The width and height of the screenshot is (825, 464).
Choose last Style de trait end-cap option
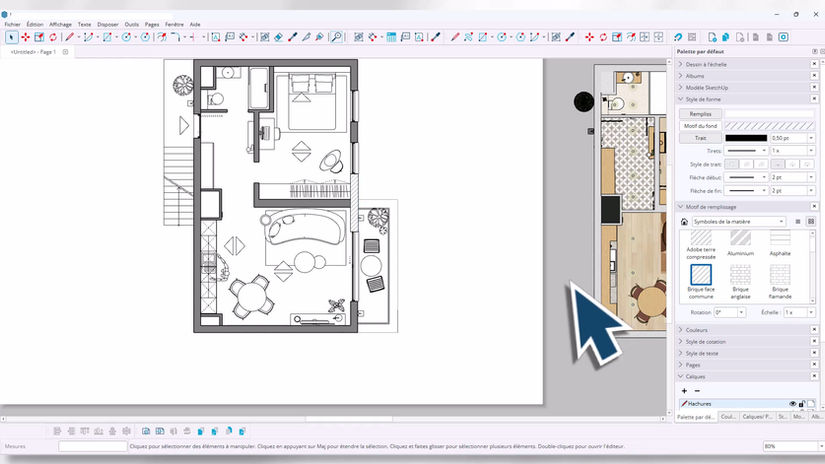pos(808,165)
